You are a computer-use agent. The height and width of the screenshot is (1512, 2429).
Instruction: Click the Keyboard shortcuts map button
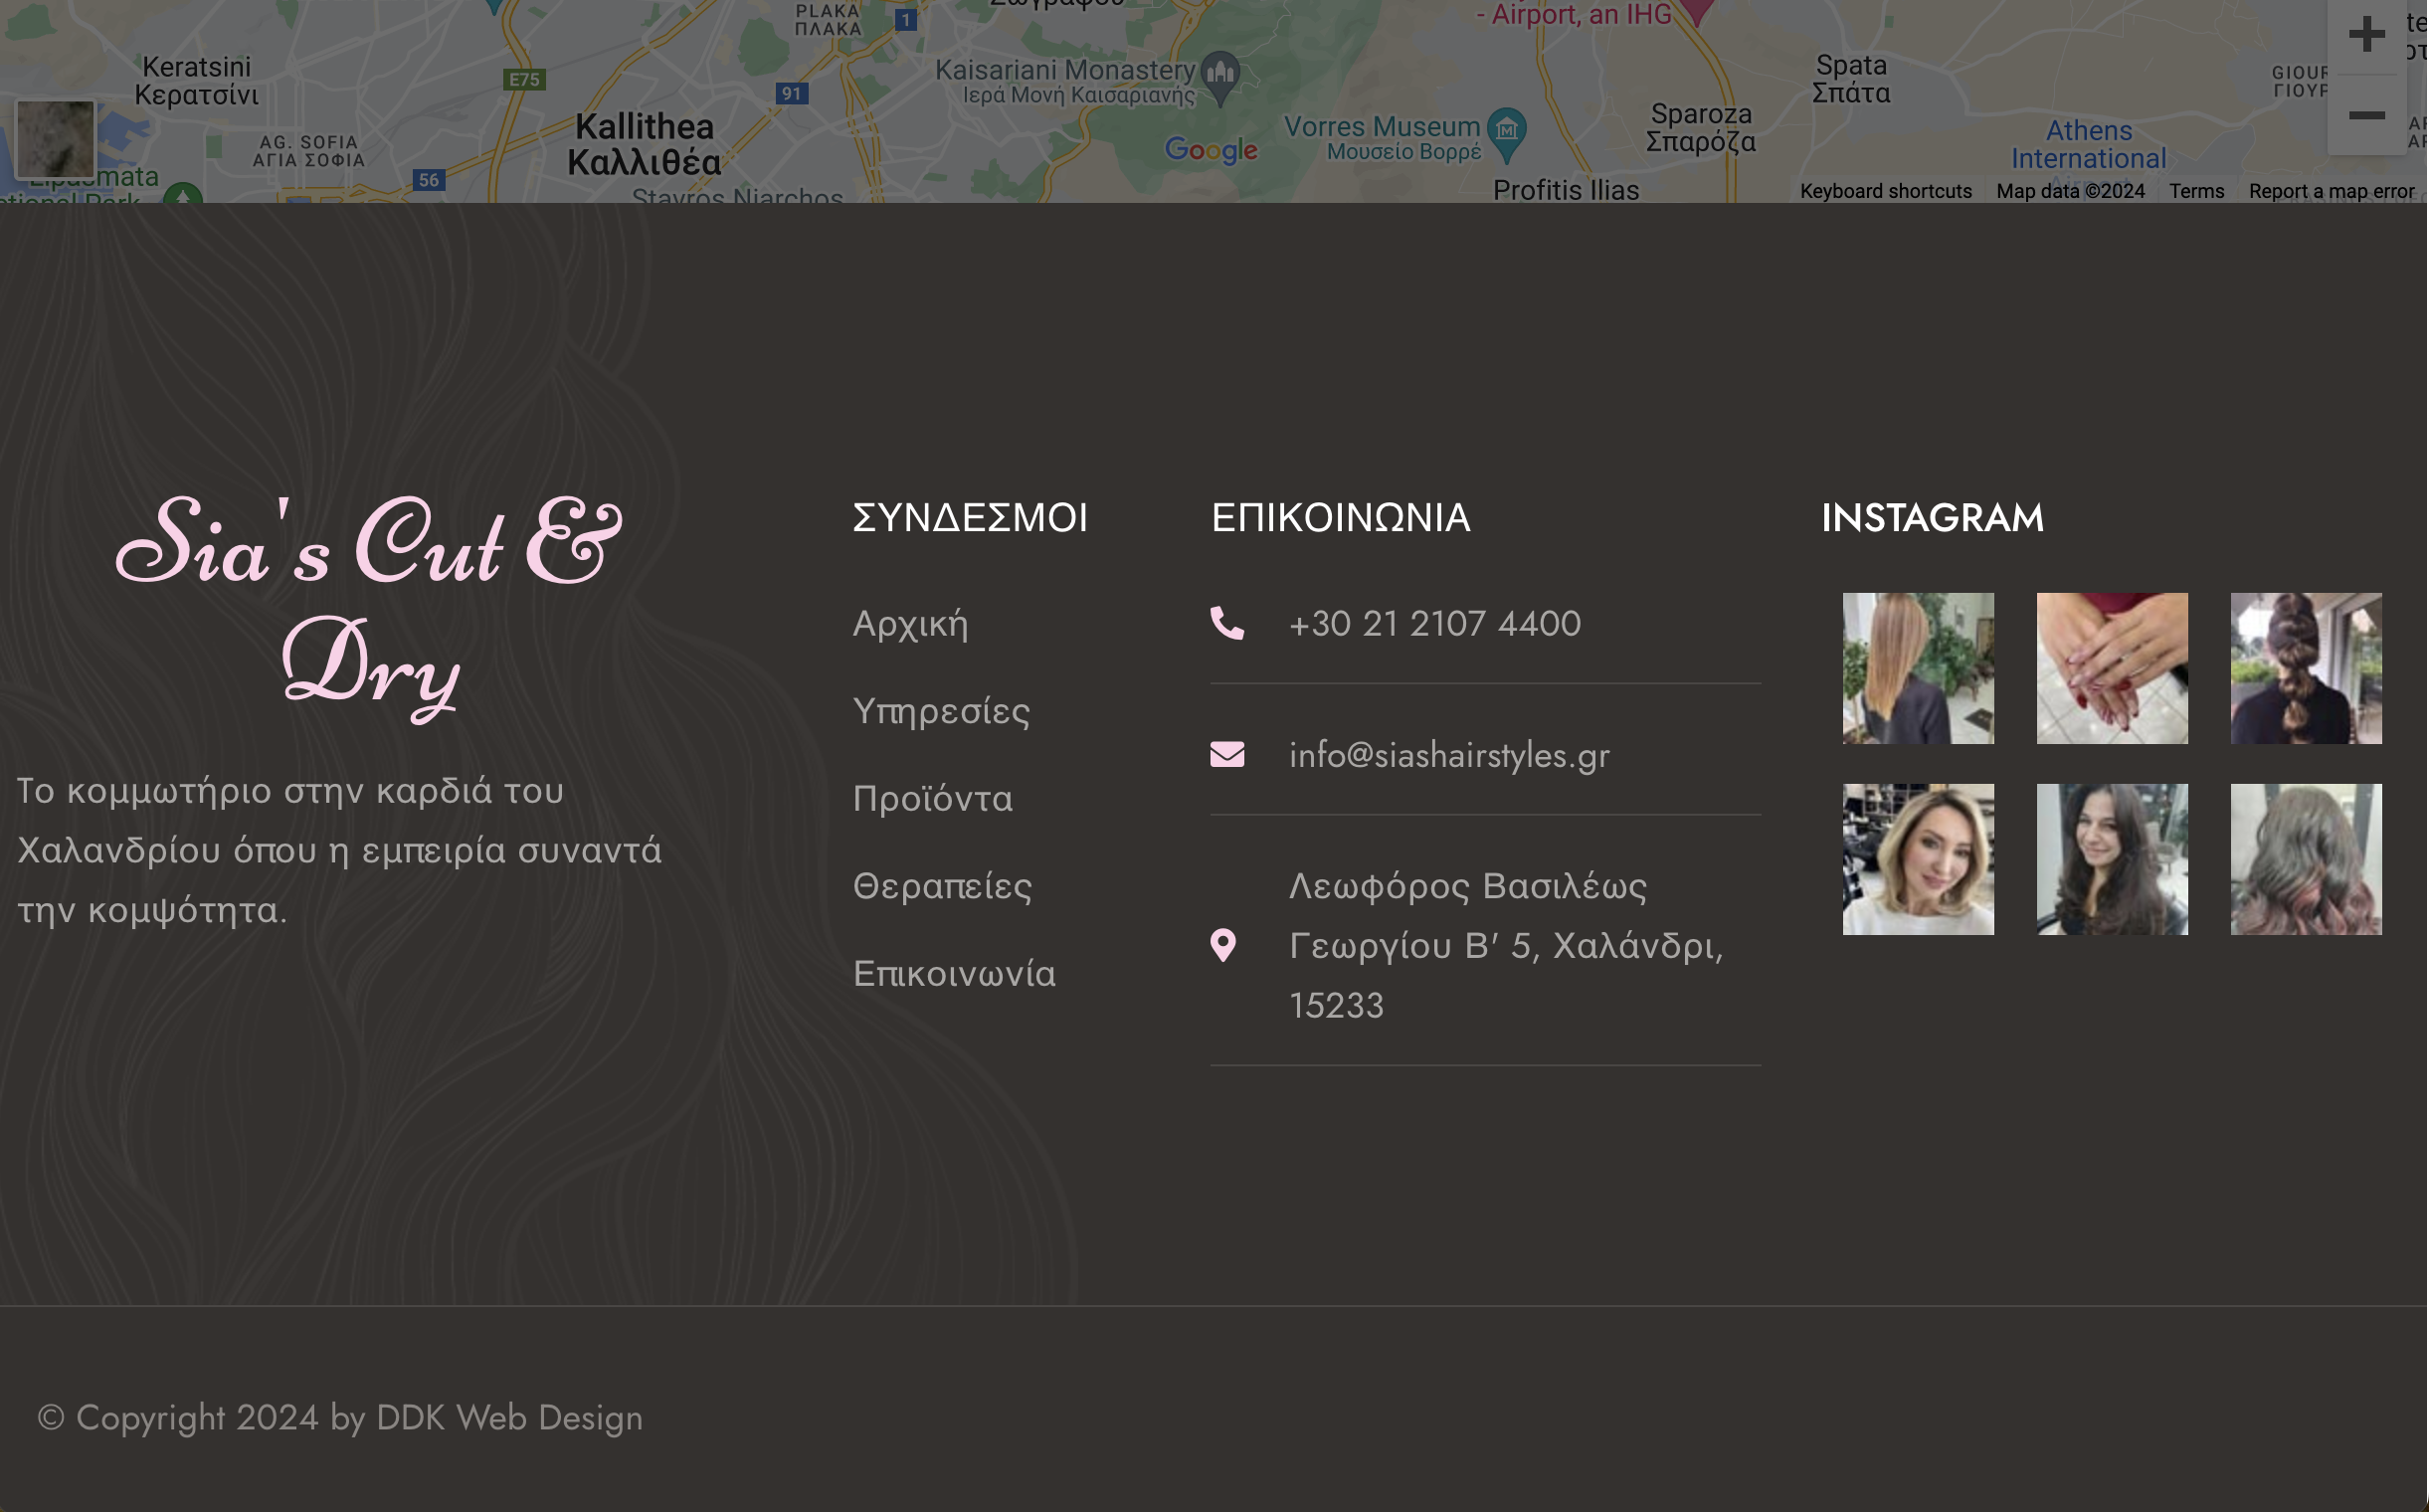1886,191
